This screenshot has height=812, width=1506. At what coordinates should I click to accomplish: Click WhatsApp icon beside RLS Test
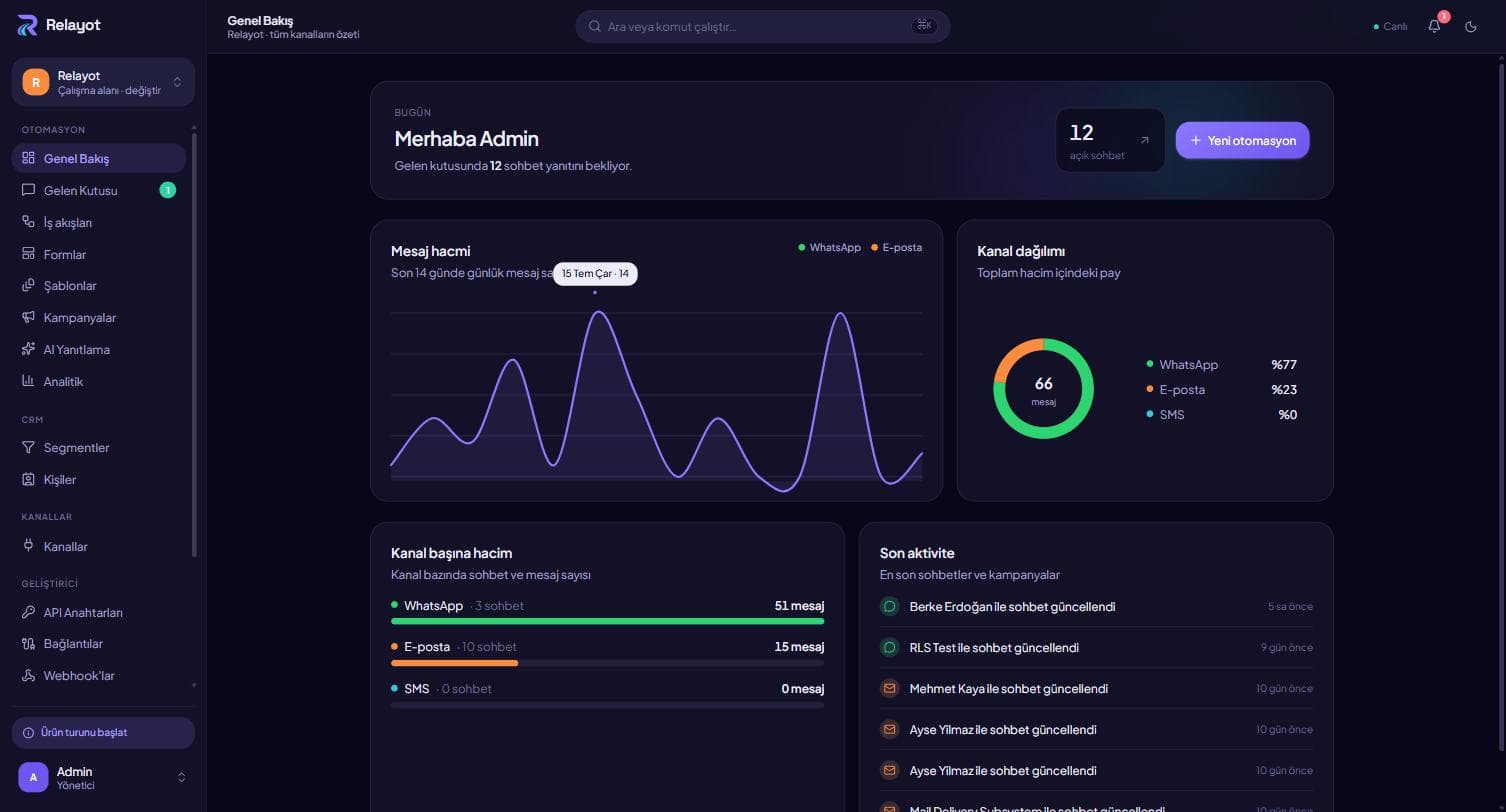[x=889, y=647]
